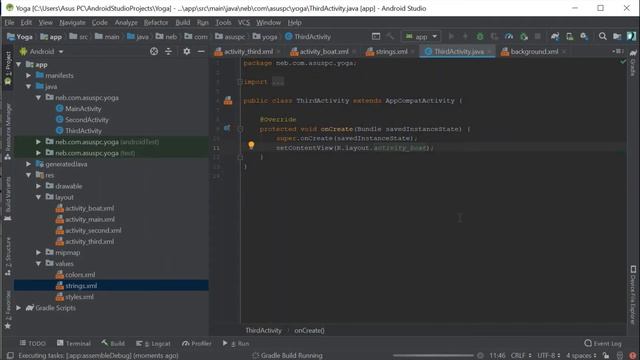Click the Make Project hammer icon

[x=390, y=37]
